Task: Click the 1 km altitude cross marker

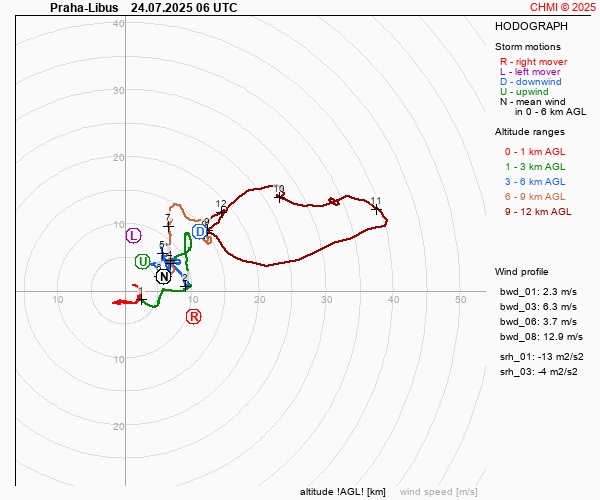Action: [x=142, y=299]
